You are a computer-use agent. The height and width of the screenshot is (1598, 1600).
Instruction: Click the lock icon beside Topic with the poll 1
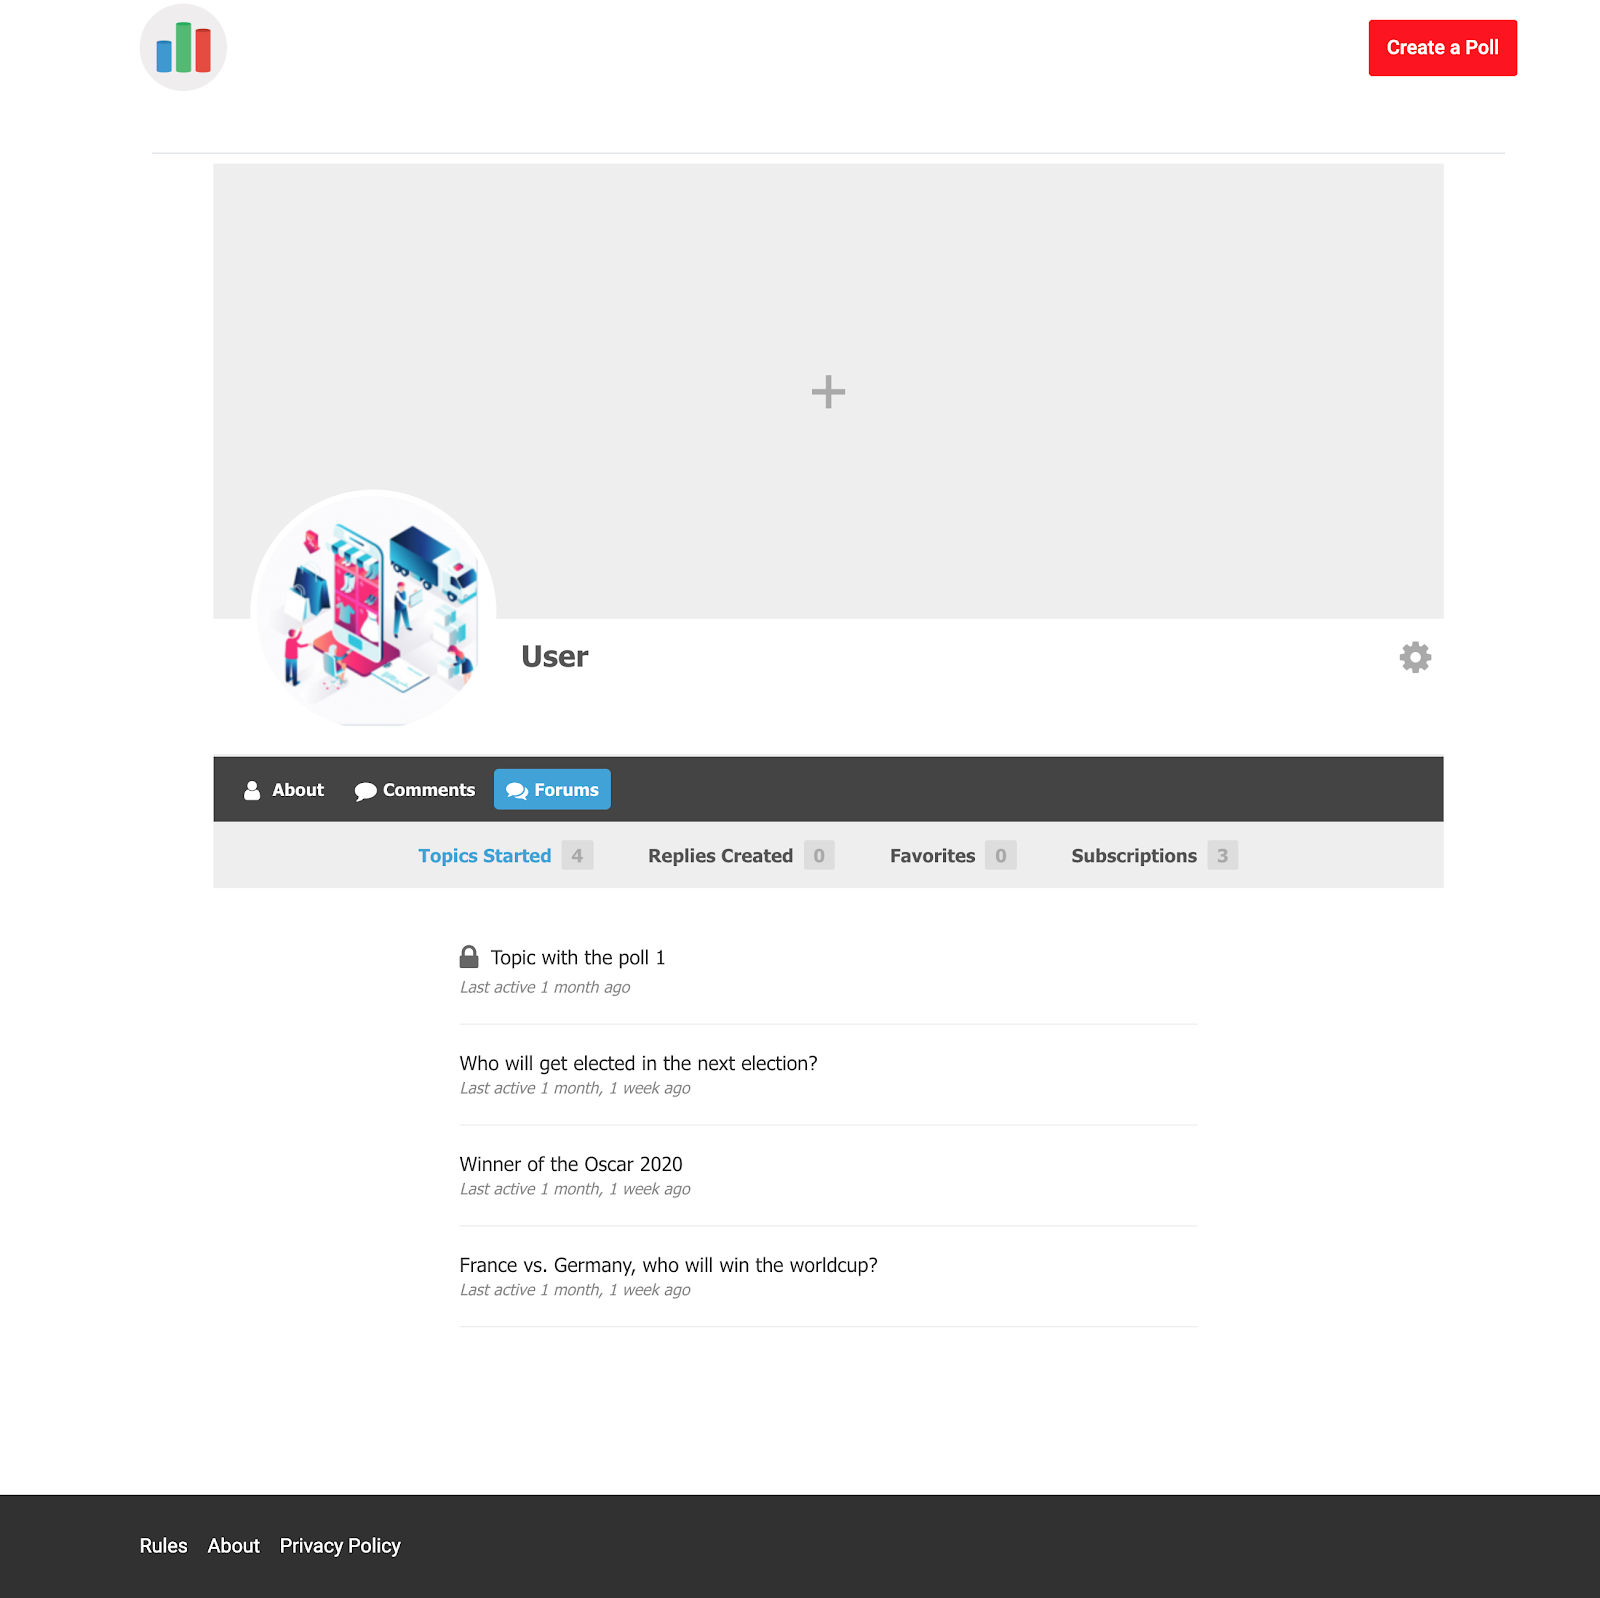click(x=469, y=957)
